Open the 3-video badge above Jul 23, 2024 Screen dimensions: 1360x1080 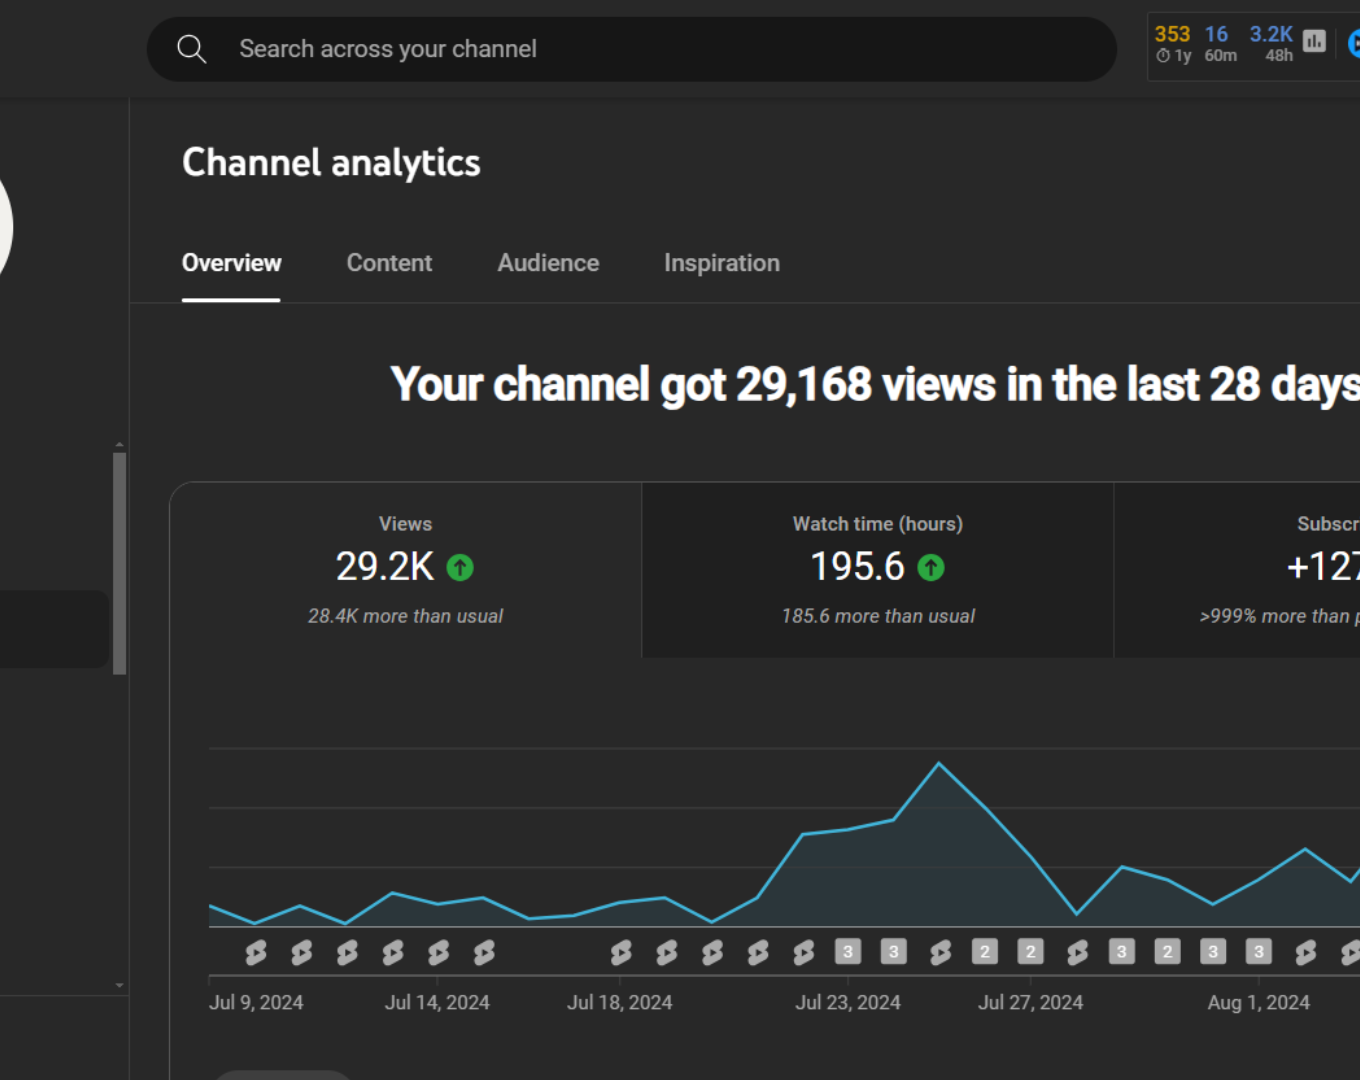848,951
